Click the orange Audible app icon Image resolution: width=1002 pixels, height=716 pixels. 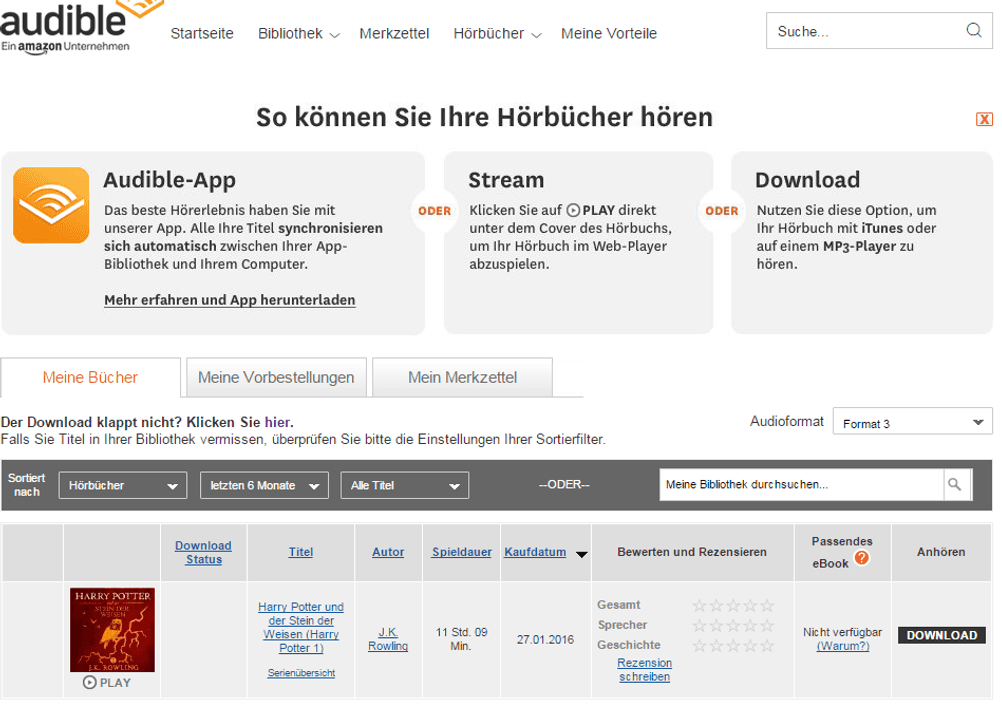[x=51, y=205]
